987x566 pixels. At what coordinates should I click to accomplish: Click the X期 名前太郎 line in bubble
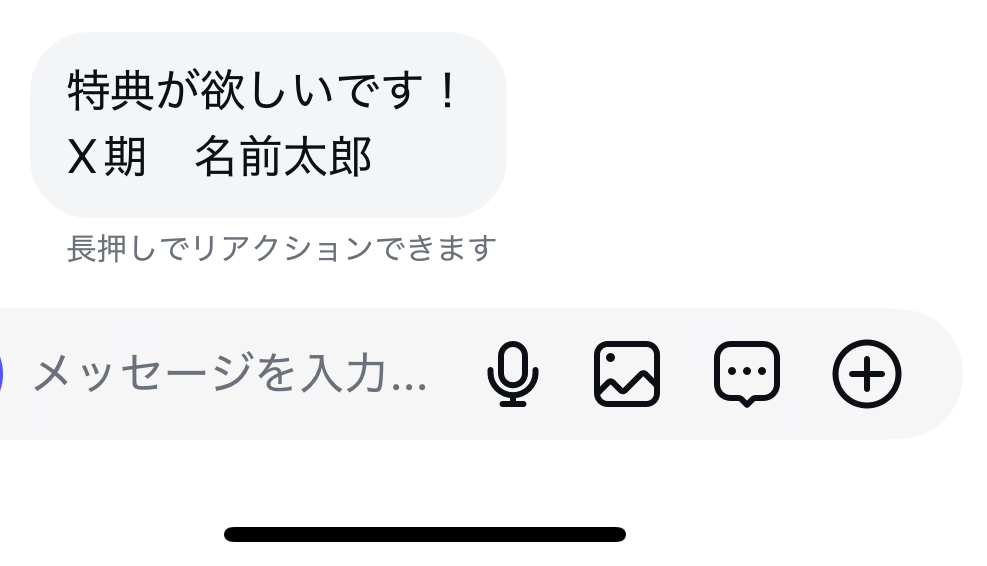[x=219, y=156]
